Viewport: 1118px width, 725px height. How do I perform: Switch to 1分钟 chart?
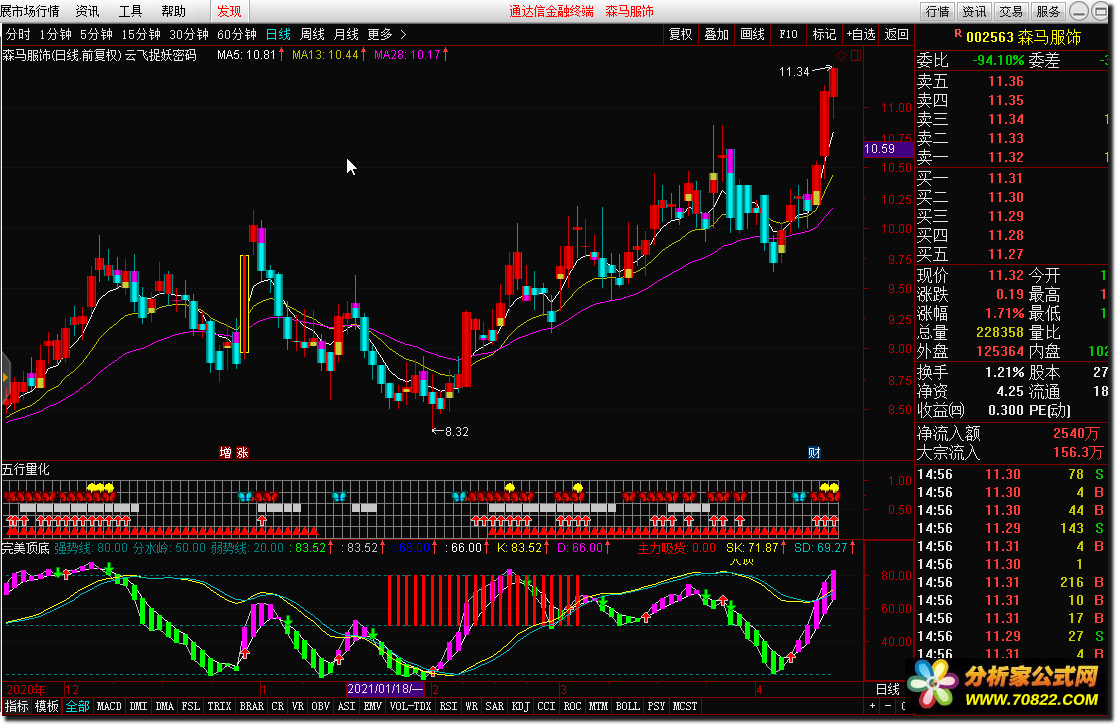(x=56, y=34)
